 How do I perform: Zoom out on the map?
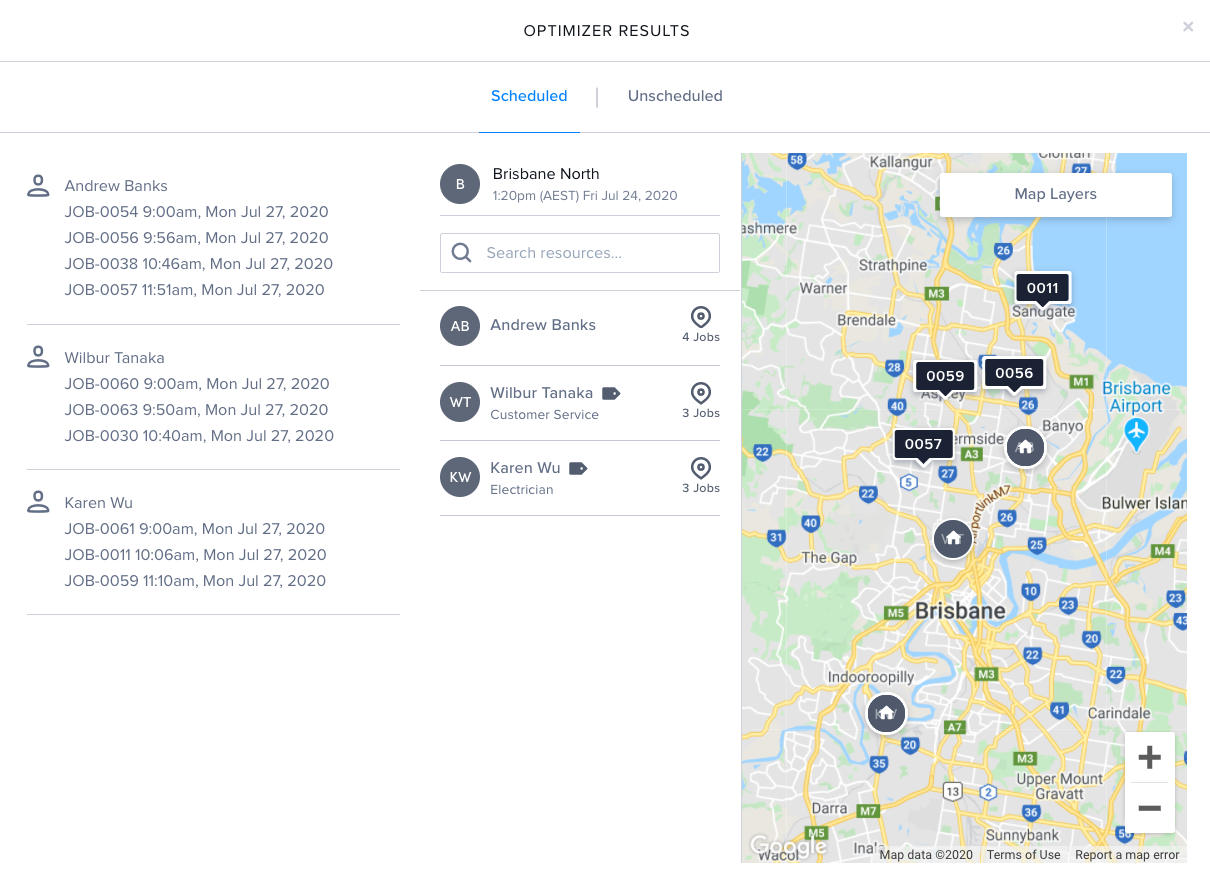[x=1149, y=808]
